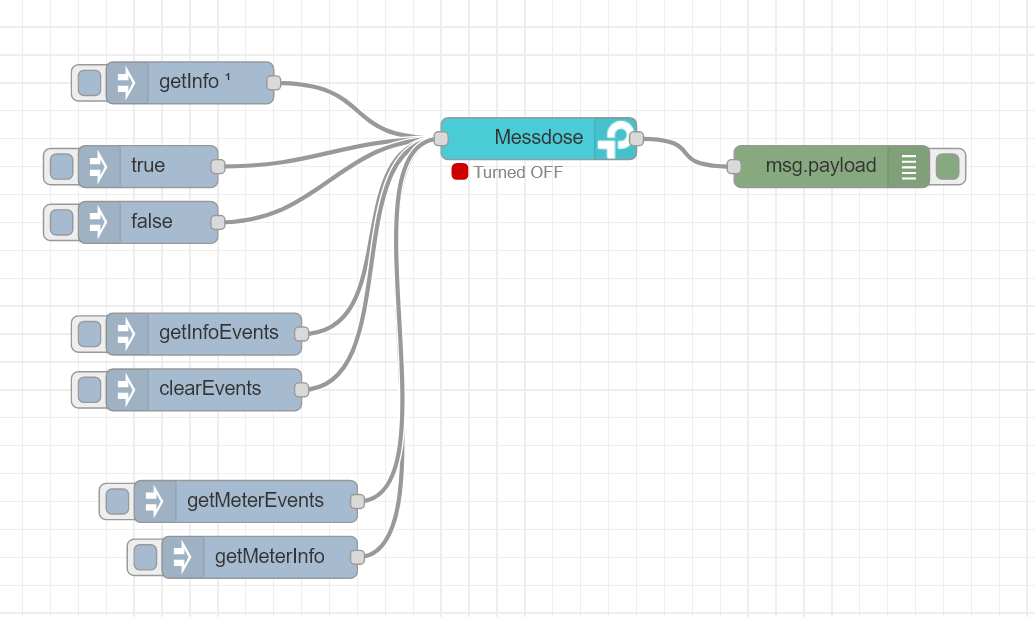Click the getMeterEvents node arrow icon
Image resolution: width=1035 pixels, height=617 pixels.
[155, 501]
